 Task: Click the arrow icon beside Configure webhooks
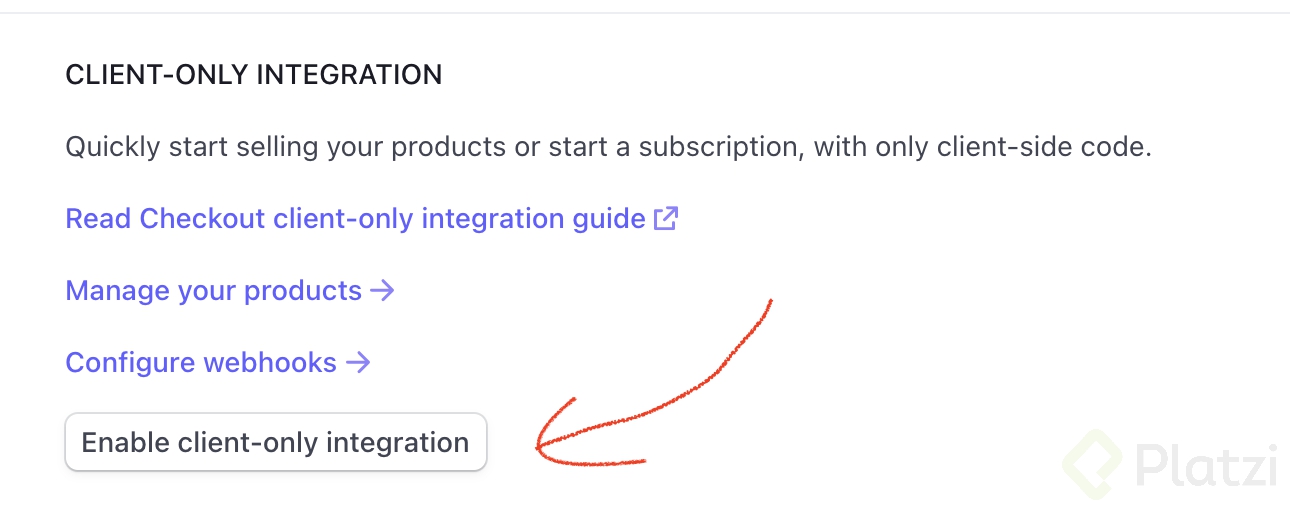pyautogui.click(x=358, y=362)
